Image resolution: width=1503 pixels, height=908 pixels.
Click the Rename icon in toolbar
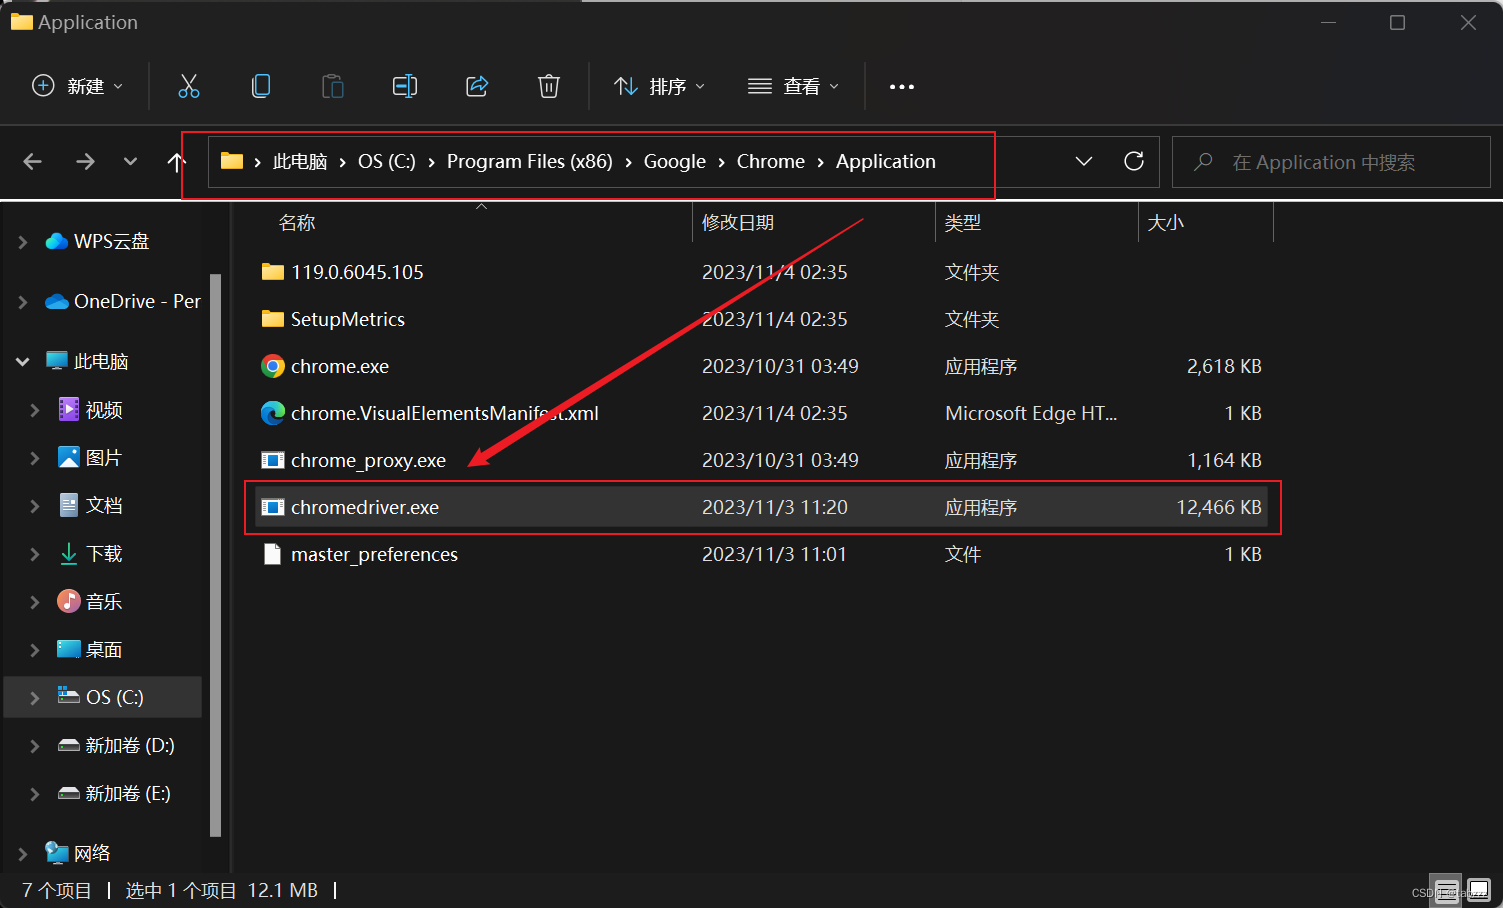(405, 86)
